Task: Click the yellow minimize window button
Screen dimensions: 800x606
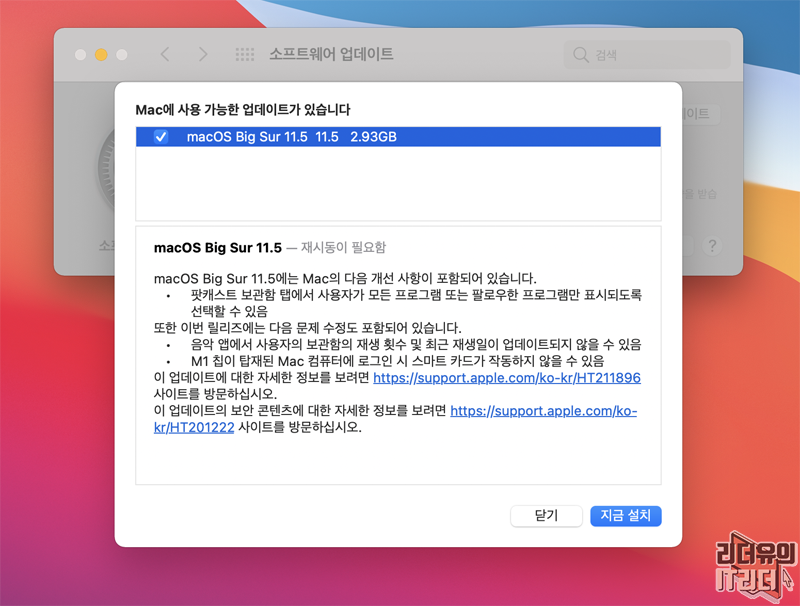Action: (x=101, y=55)
